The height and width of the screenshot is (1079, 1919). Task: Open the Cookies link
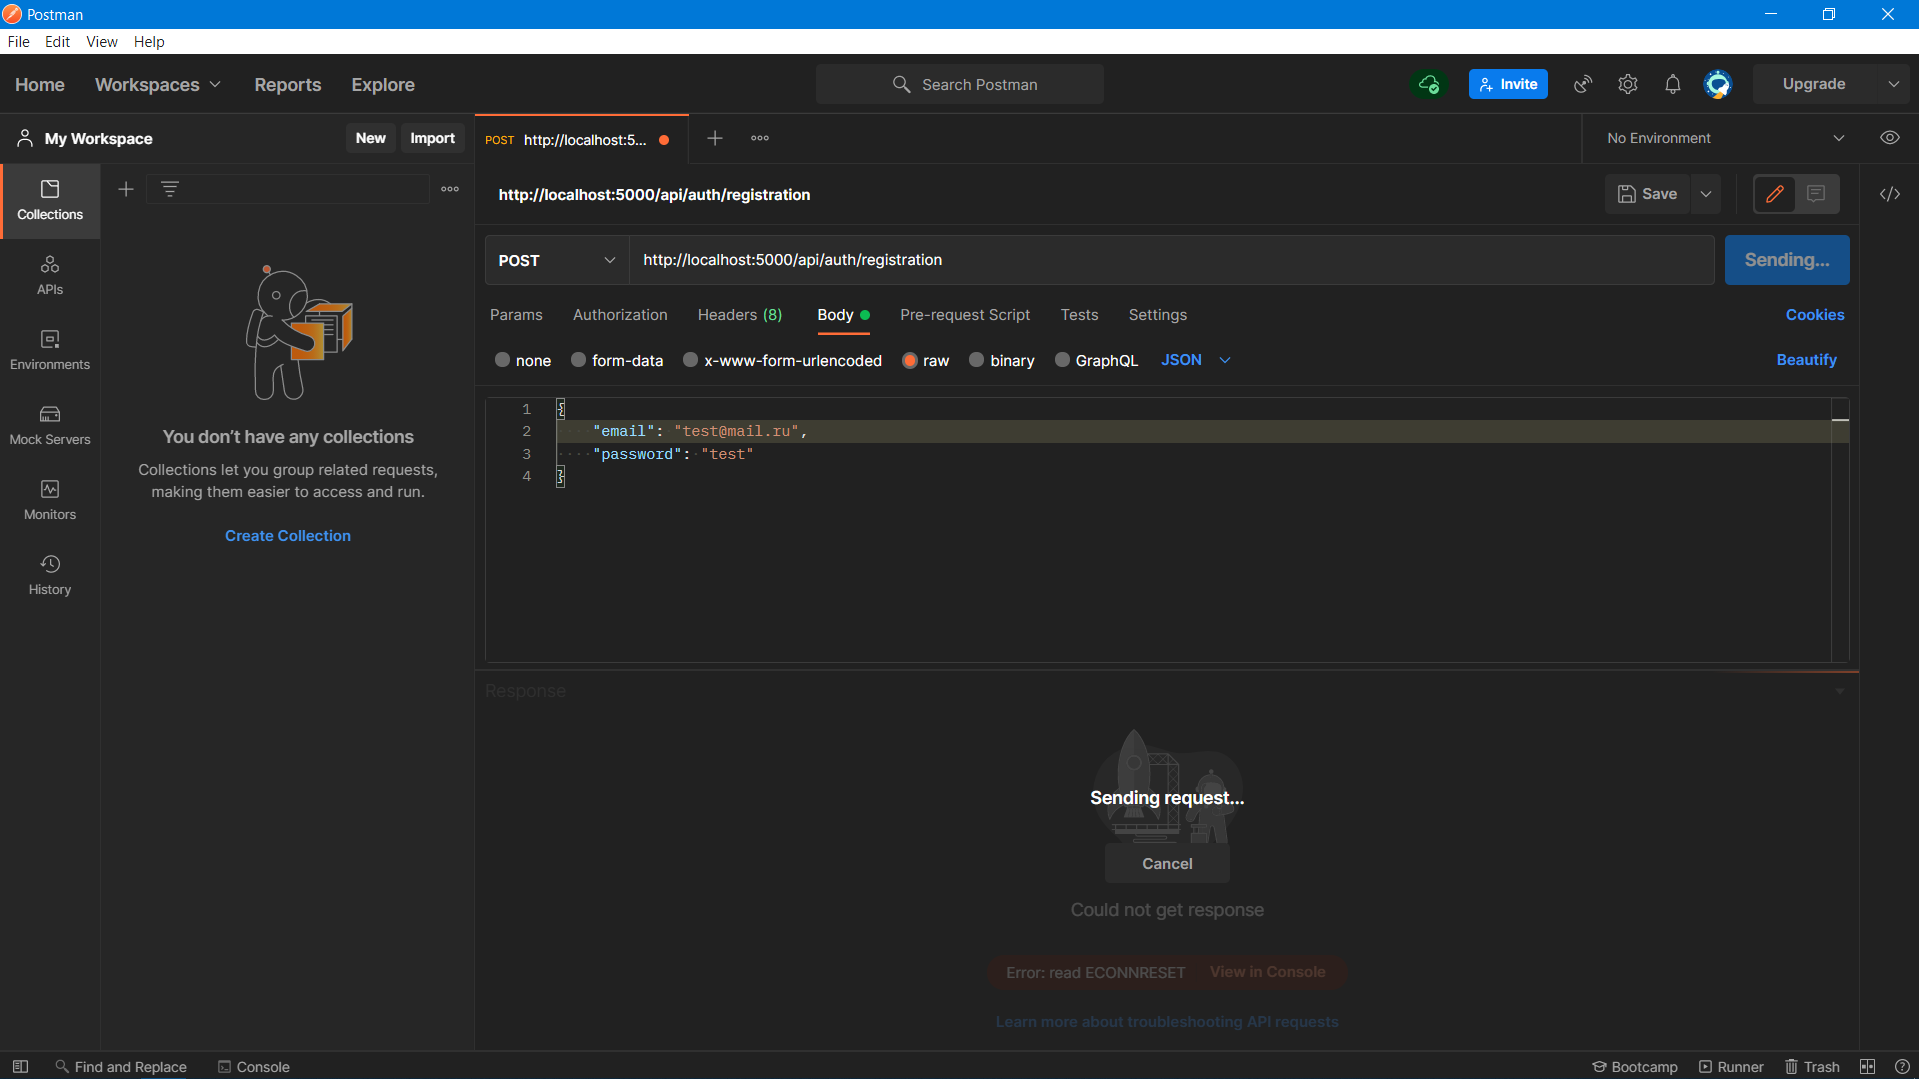coord(1815,315)
